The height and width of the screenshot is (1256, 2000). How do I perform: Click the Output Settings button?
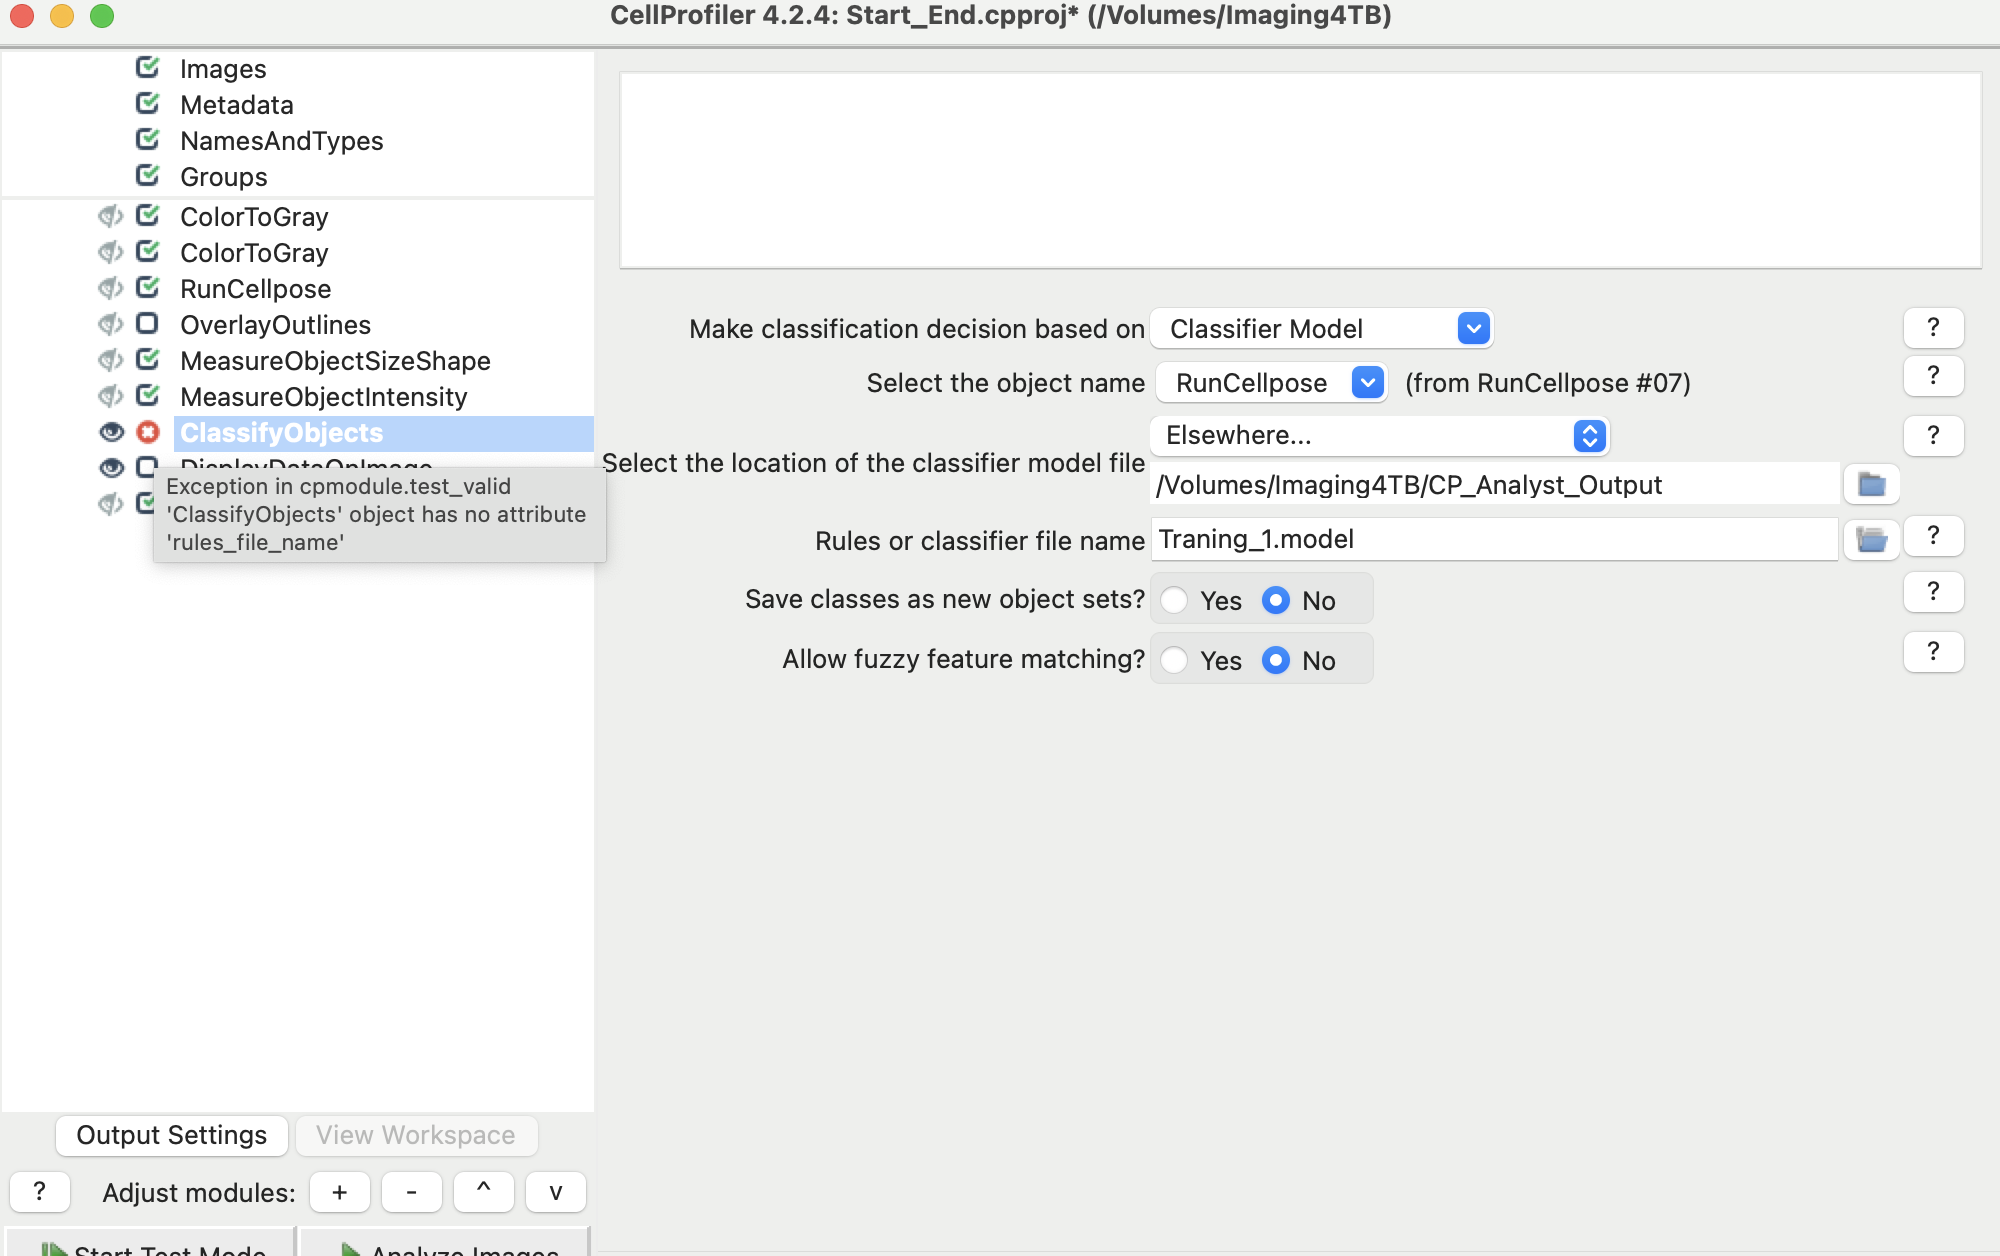pyautogui.click(x=170, y=1135)
